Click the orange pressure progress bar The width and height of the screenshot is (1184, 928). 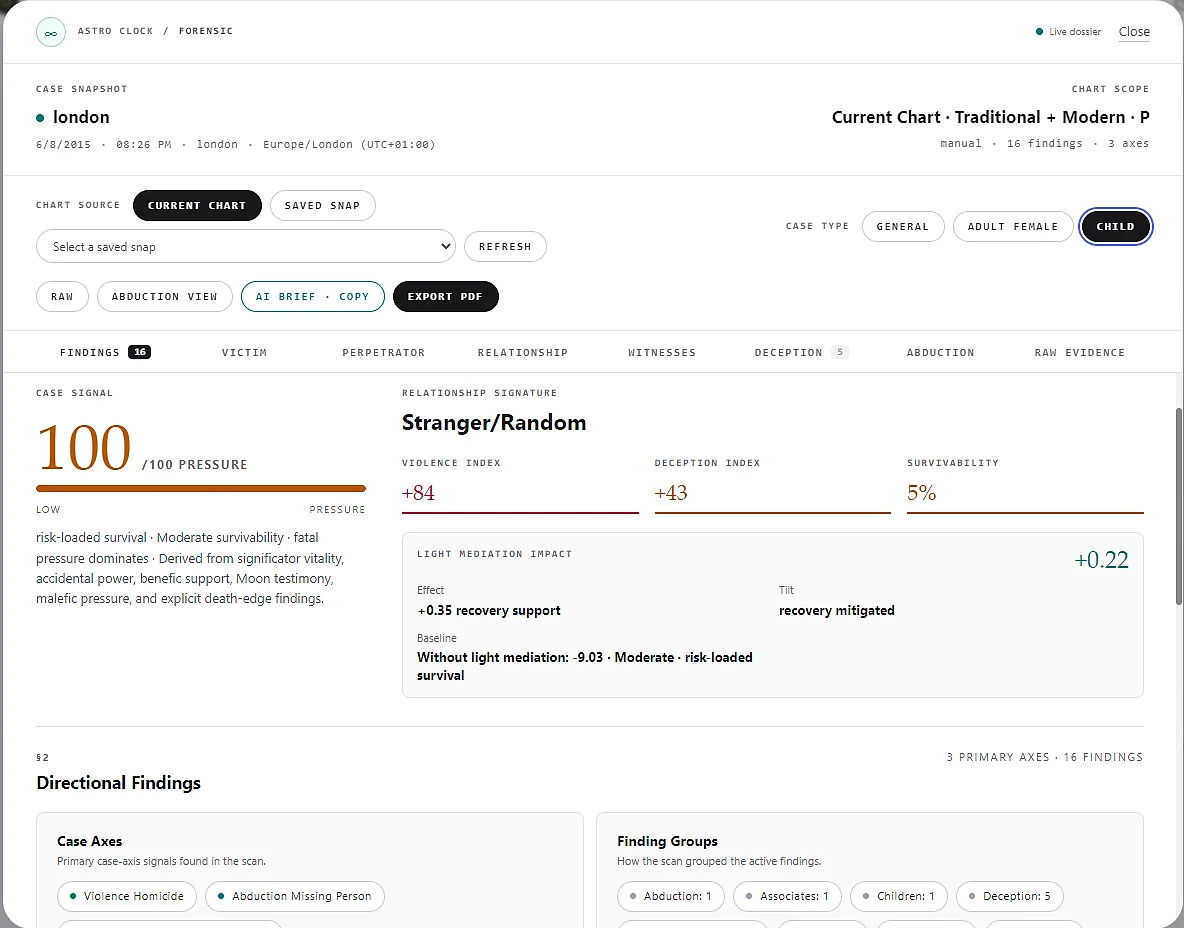[201, 489]
